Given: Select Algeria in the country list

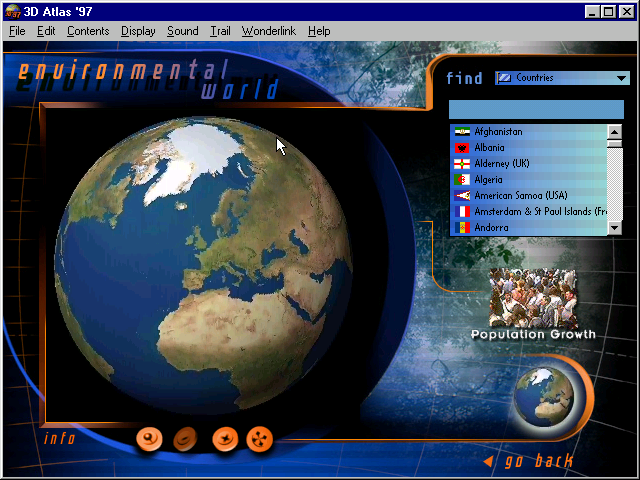Looking at the screenshot, I should (528, 180).
